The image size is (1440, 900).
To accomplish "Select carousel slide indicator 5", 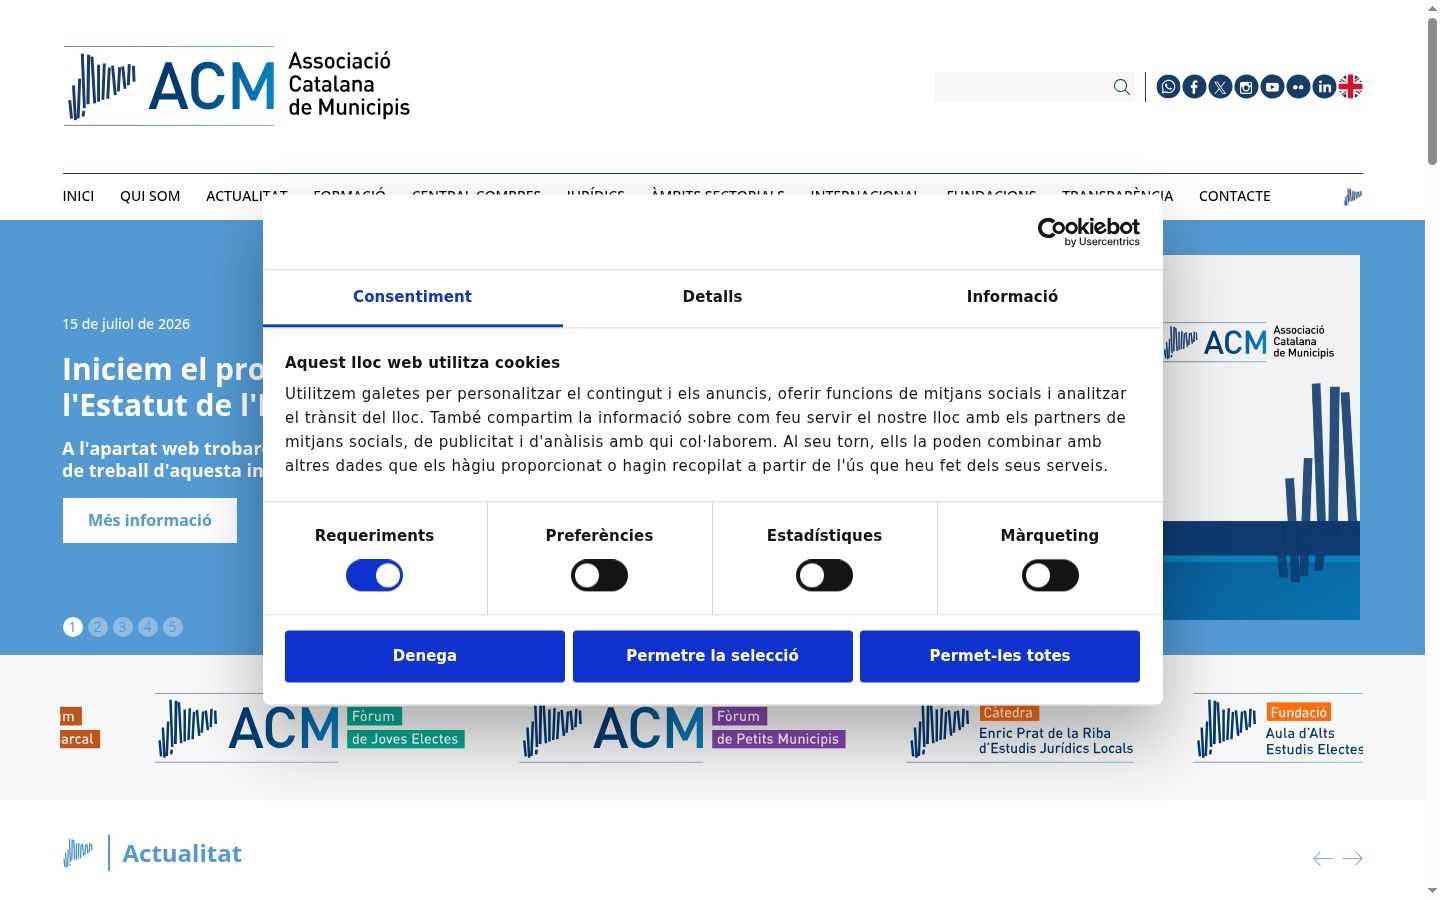I will tap(173, 627).
